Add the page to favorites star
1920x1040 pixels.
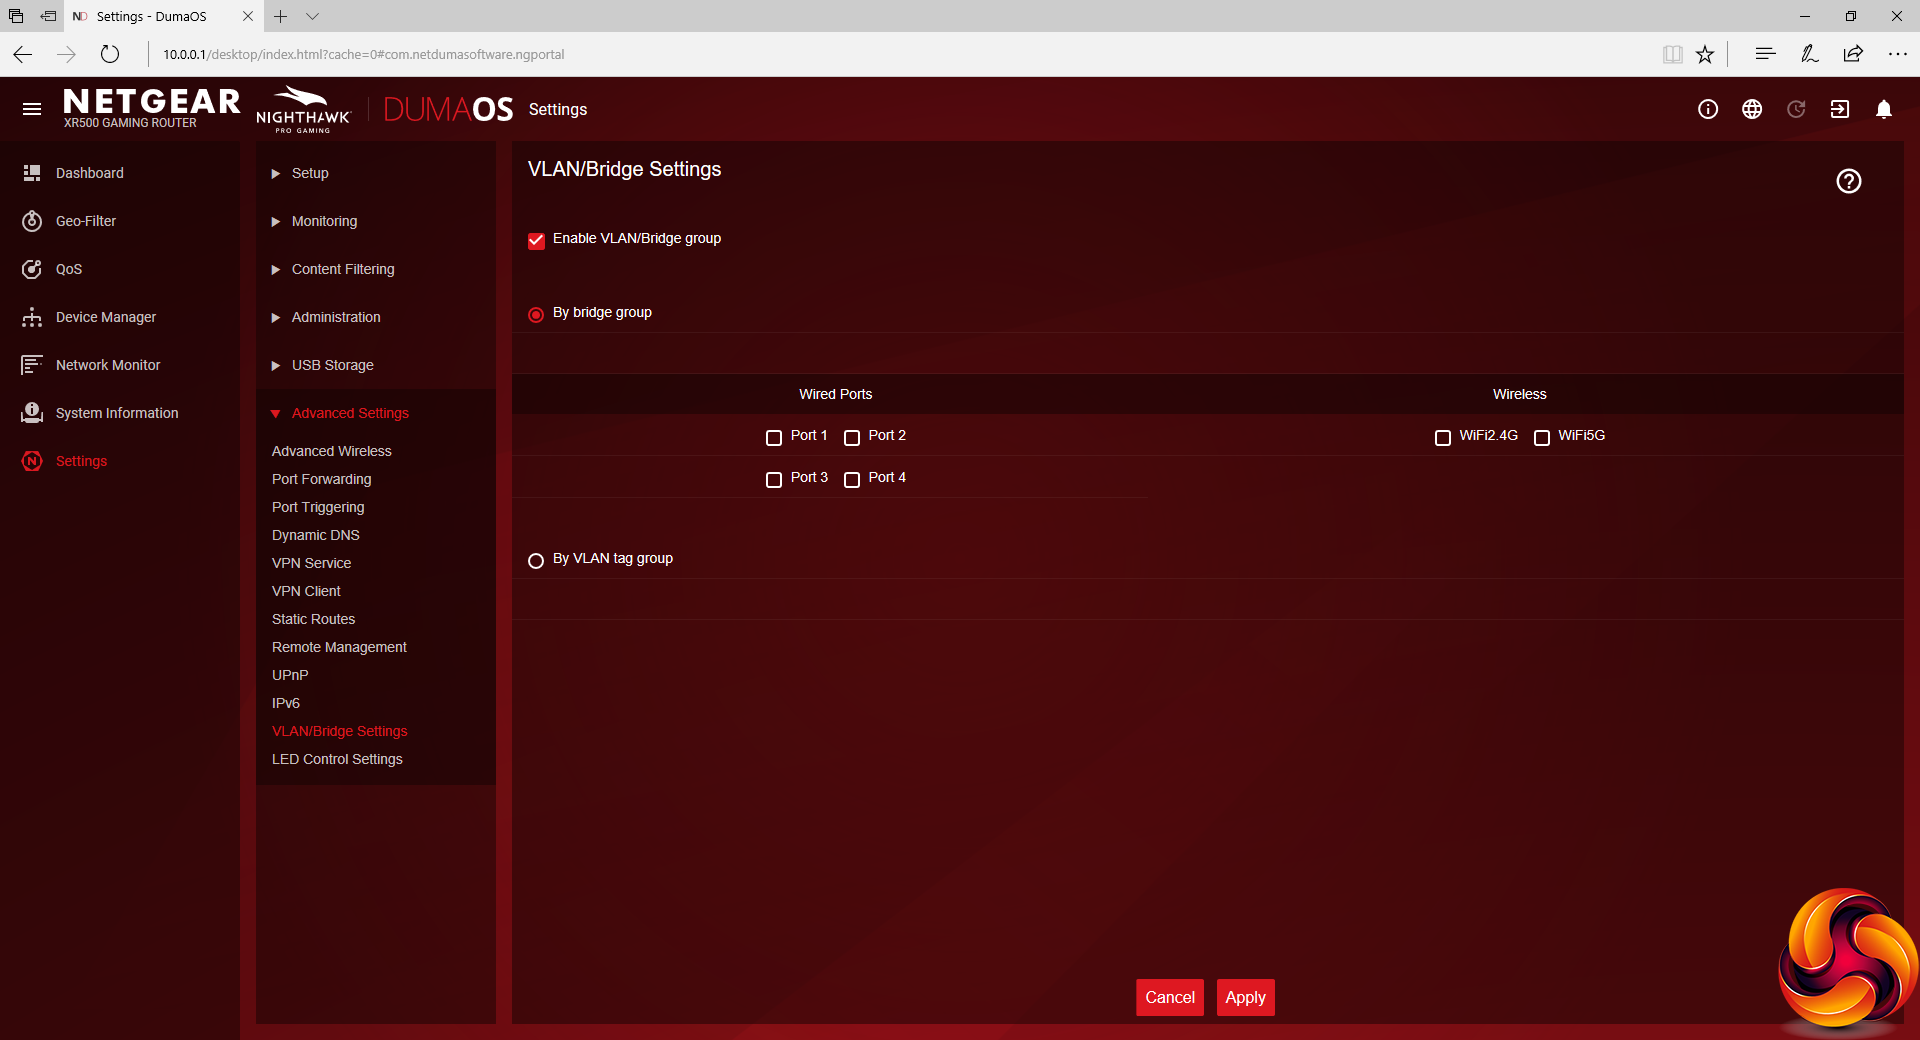click(1705, 54)
